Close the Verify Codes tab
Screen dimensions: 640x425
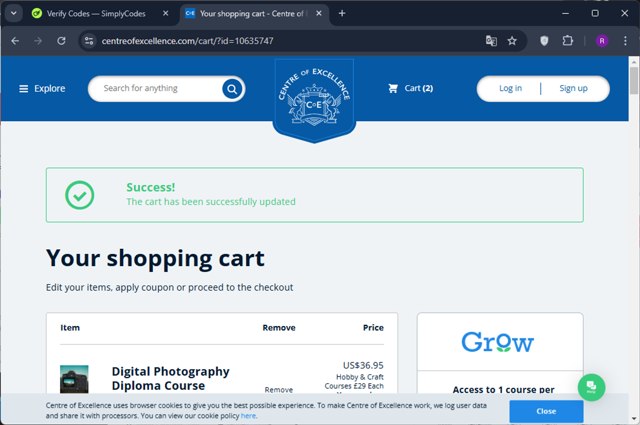pos(165,13)
